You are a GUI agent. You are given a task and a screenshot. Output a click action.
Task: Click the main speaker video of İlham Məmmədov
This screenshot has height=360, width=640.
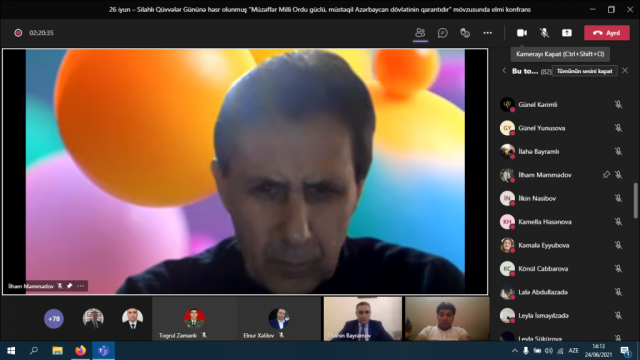tap(245, 171)
